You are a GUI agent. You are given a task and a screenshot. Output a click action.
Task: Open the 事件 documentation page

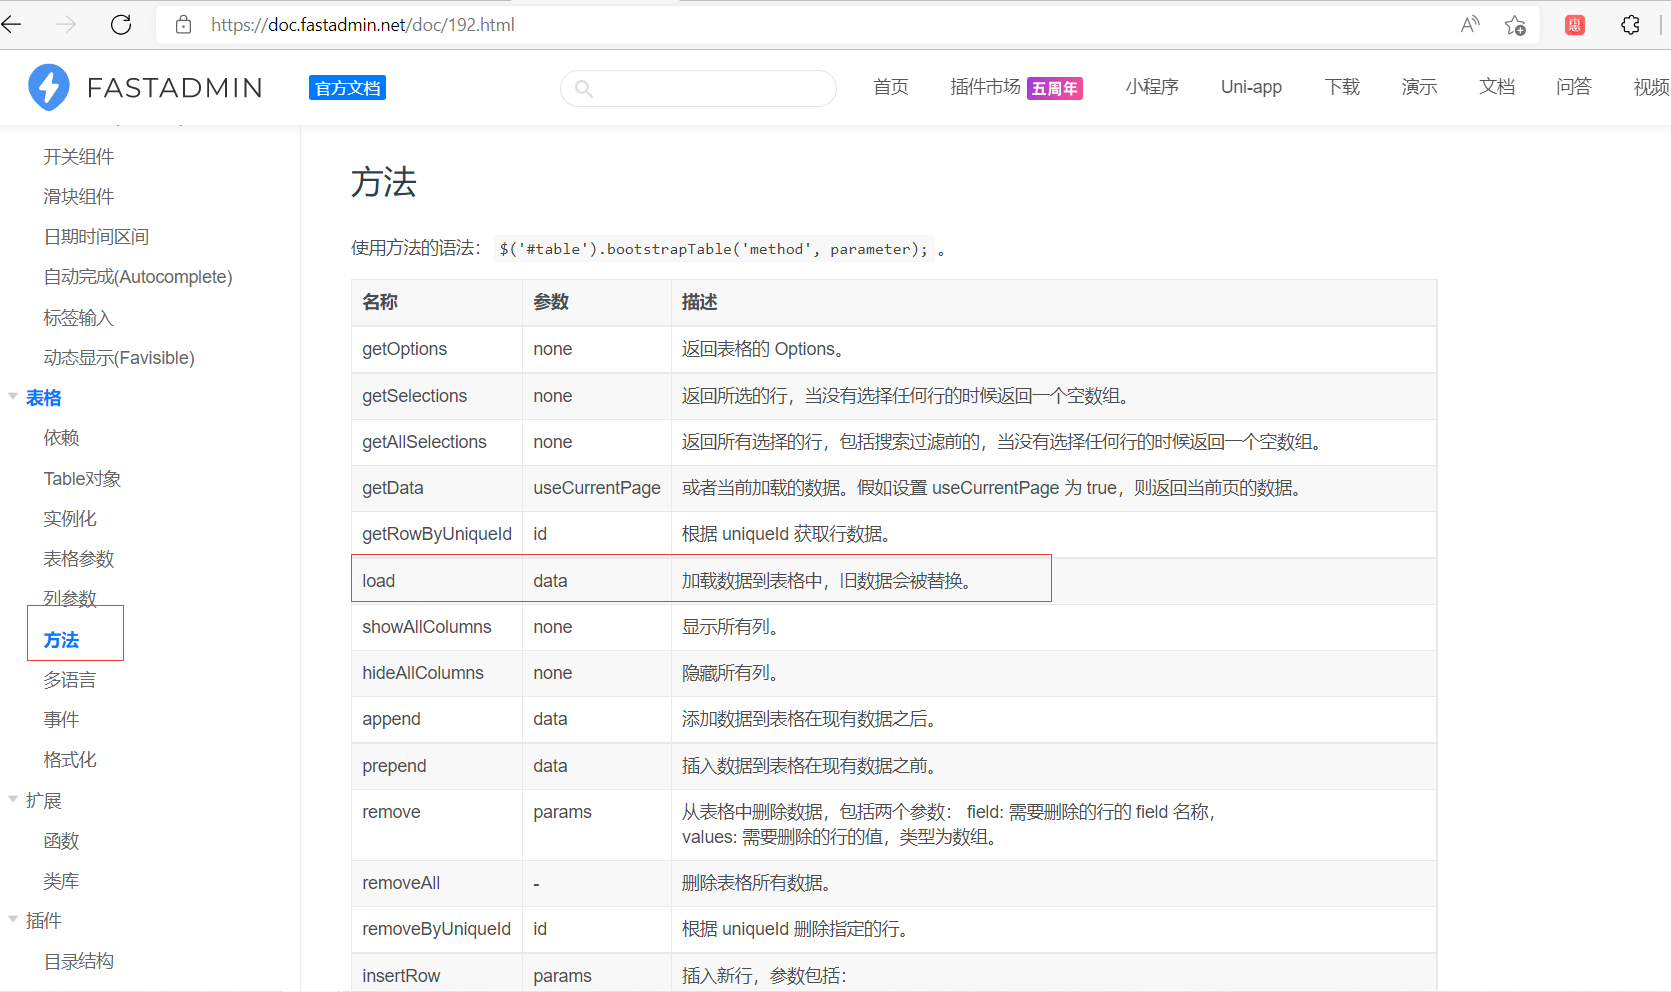61,718
